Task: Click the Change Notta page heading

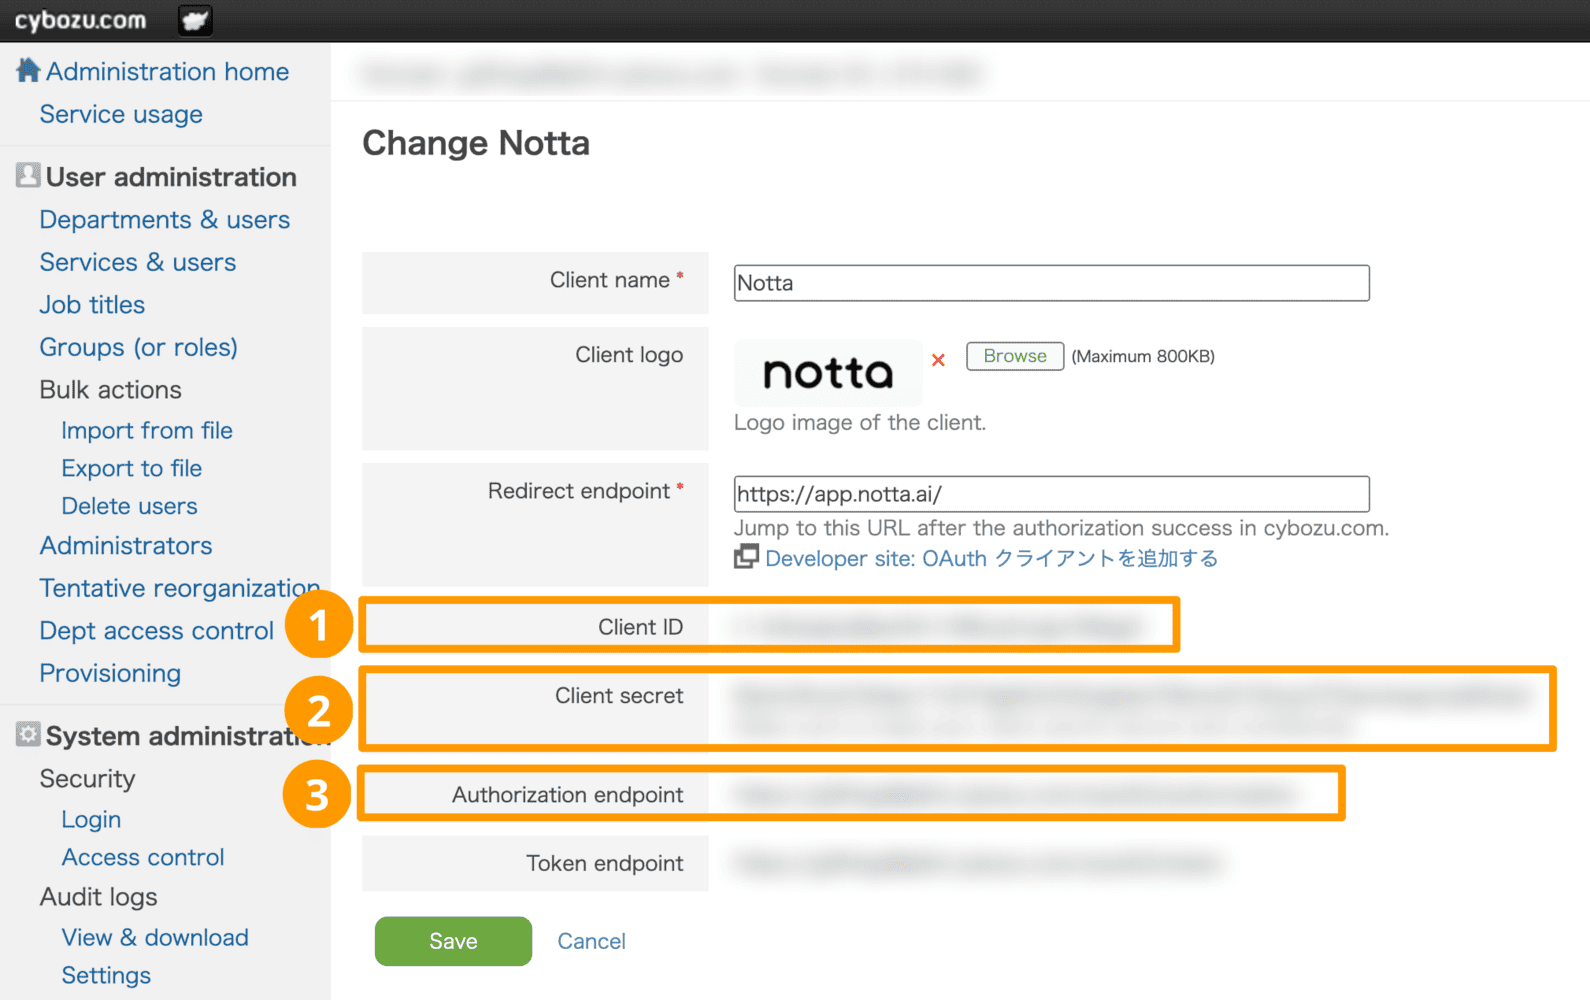Action: pos(476,143)
